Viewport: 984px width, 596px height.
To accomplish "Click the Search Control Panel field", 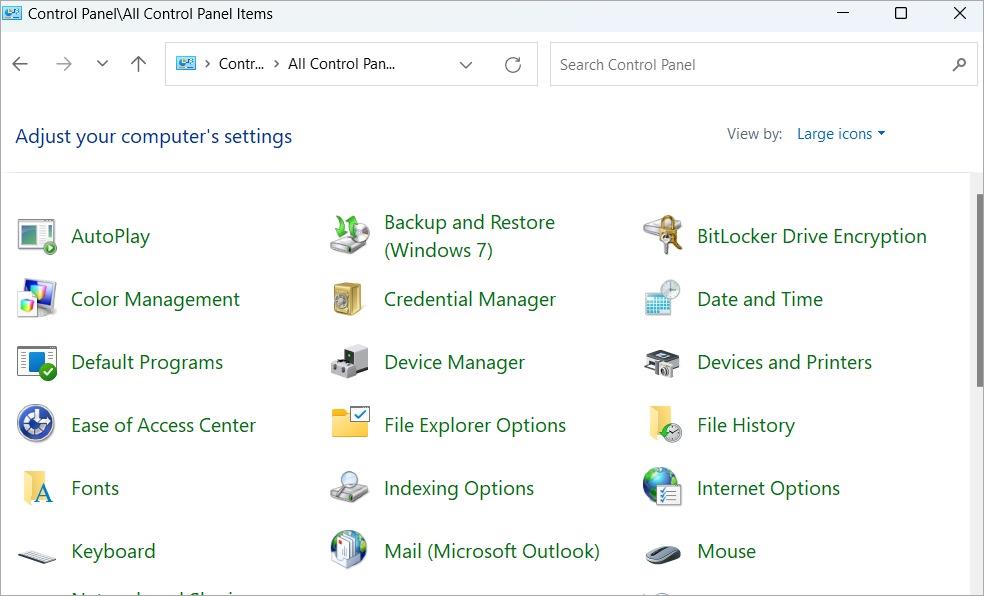I will [763, 64].
